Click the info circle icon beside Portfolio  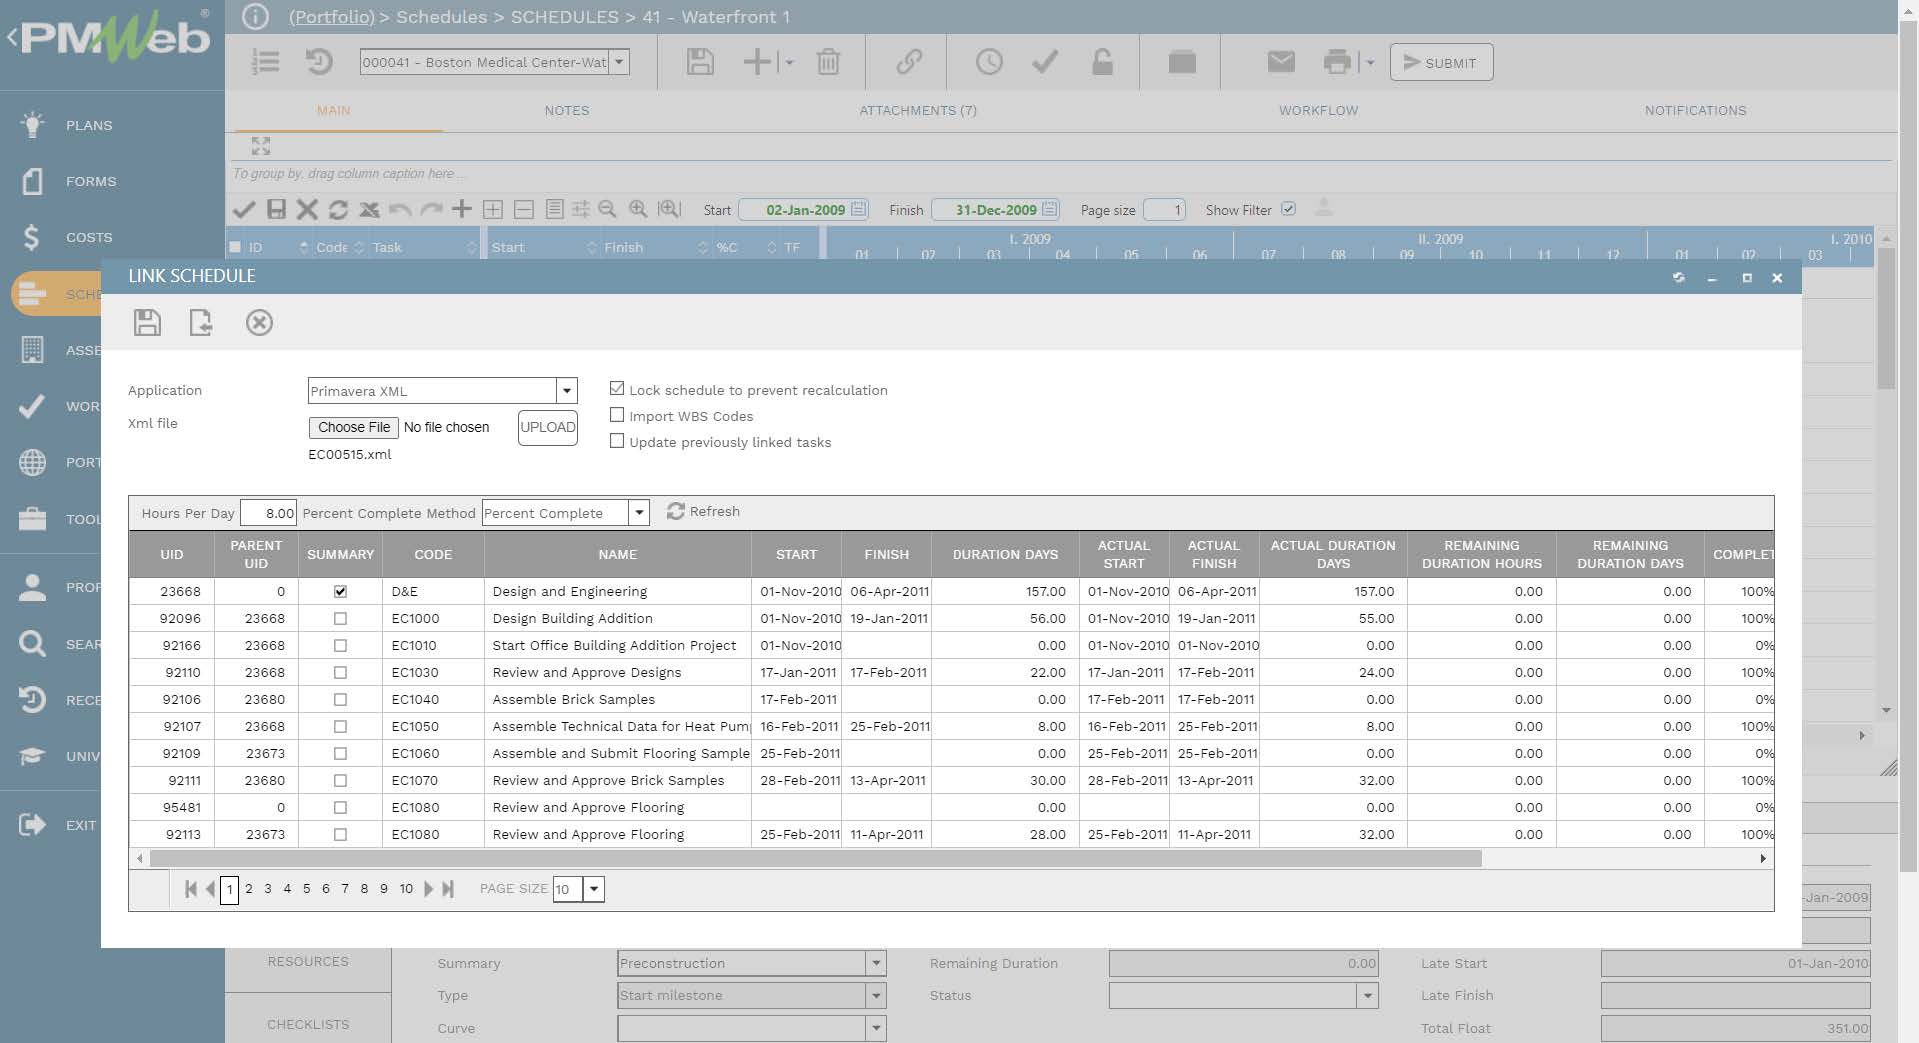coord(255,17)
